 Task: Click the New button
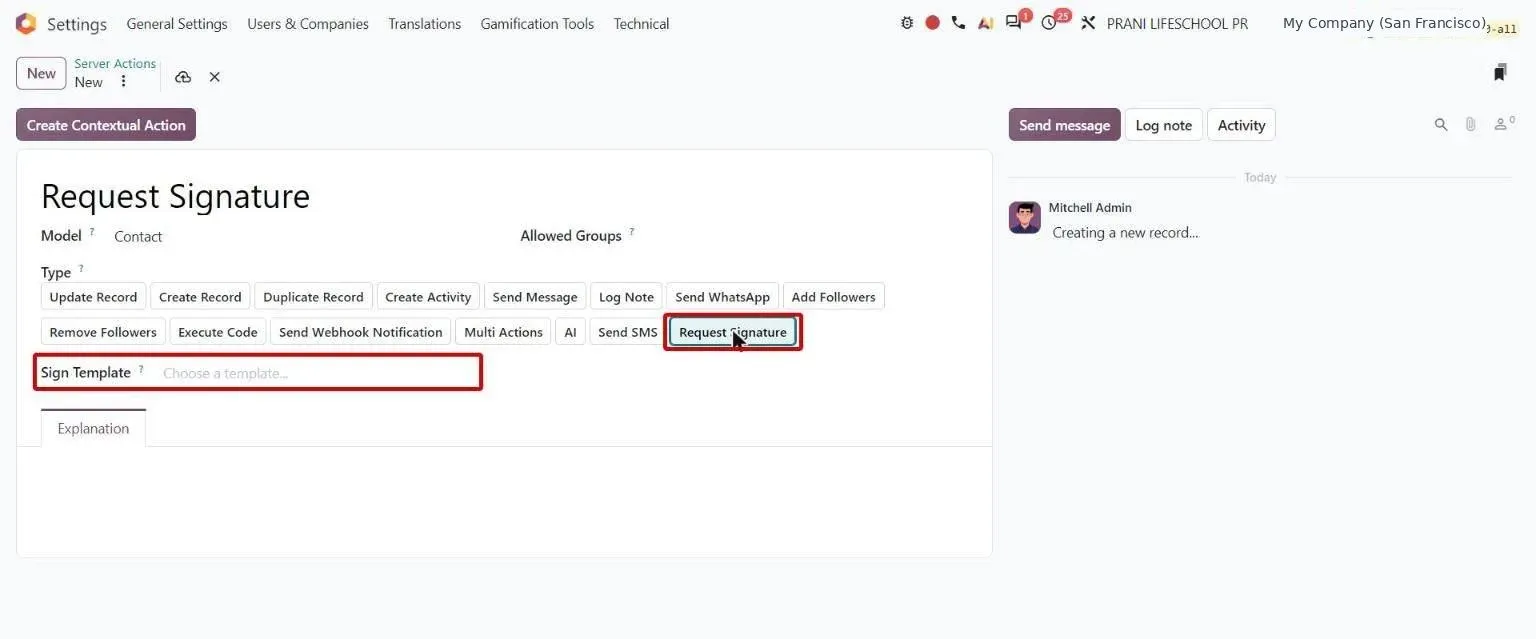pyautogui.click(x=41, y=73)
